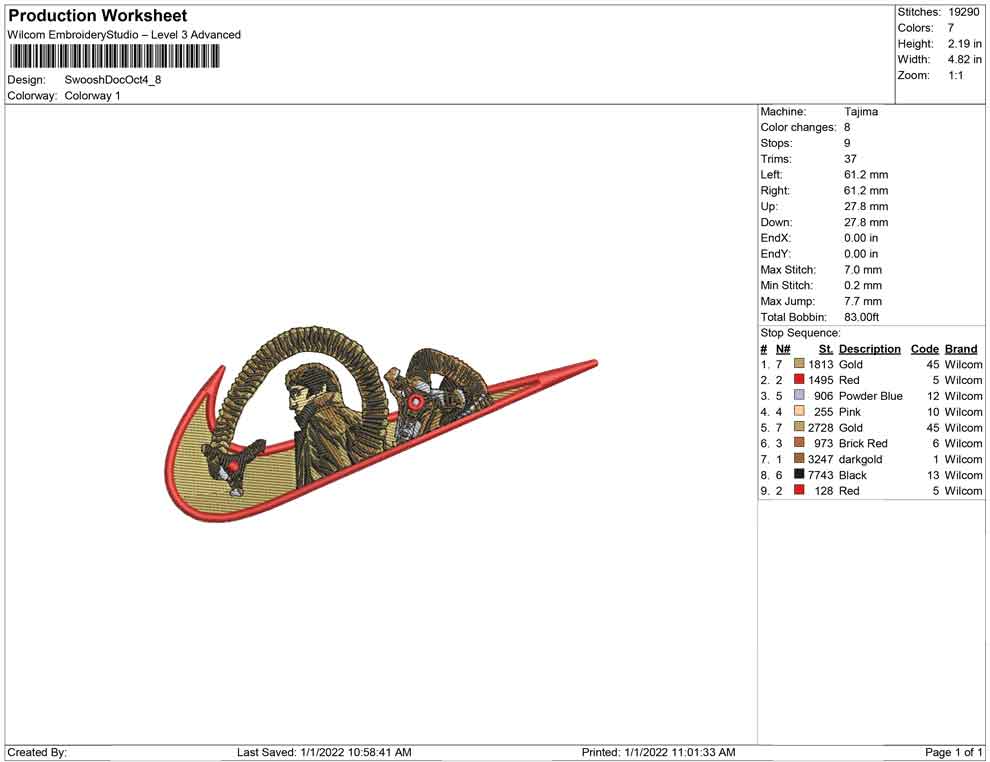Click the Colors value '7'
990x762 pixels.
(x=950, y=28)
